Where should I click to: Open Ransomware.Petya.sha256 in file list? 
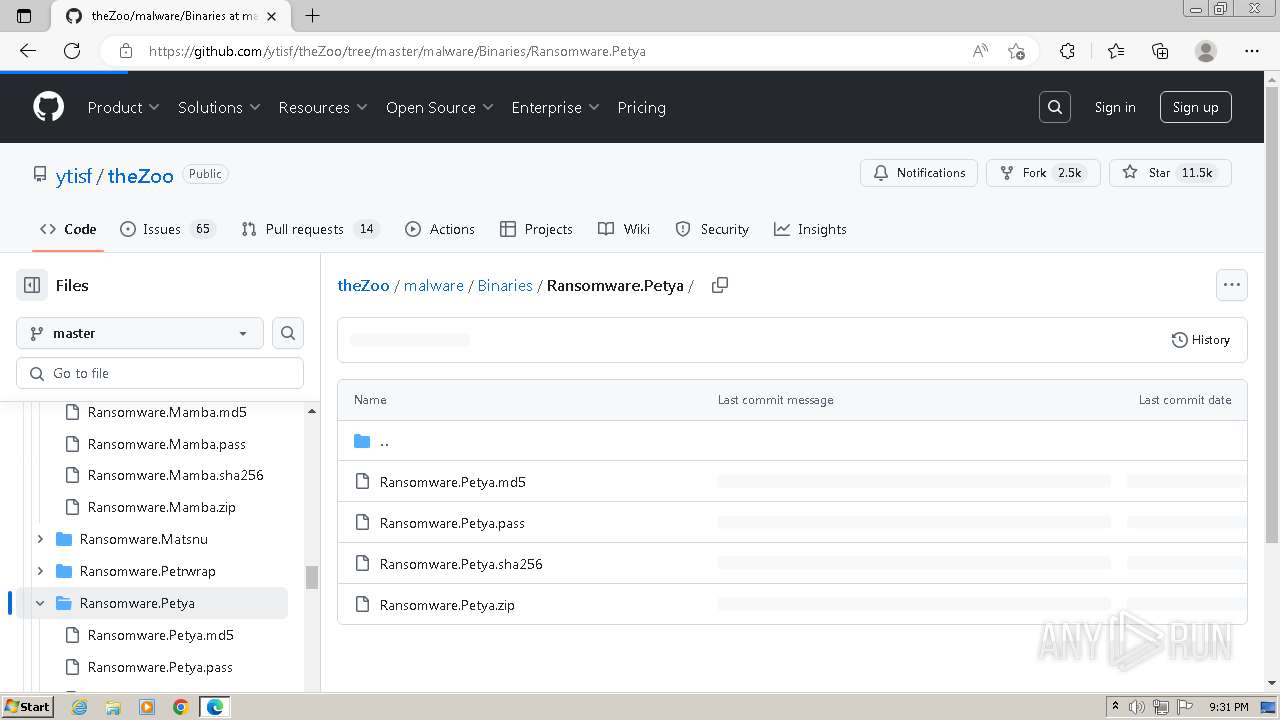(461, 564)
